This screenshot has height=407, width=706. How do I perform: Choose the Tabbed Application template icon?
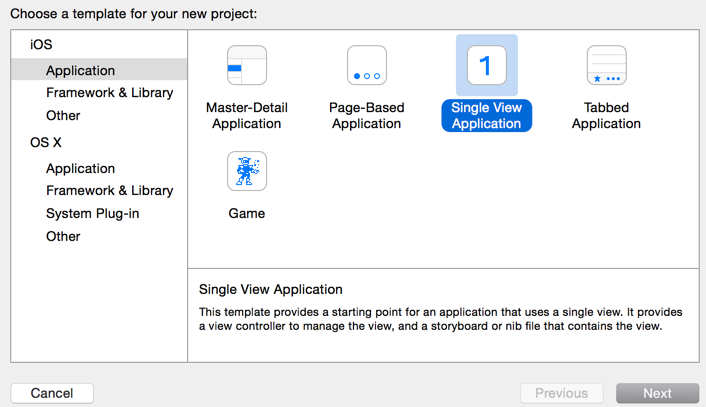click(606, 66)
